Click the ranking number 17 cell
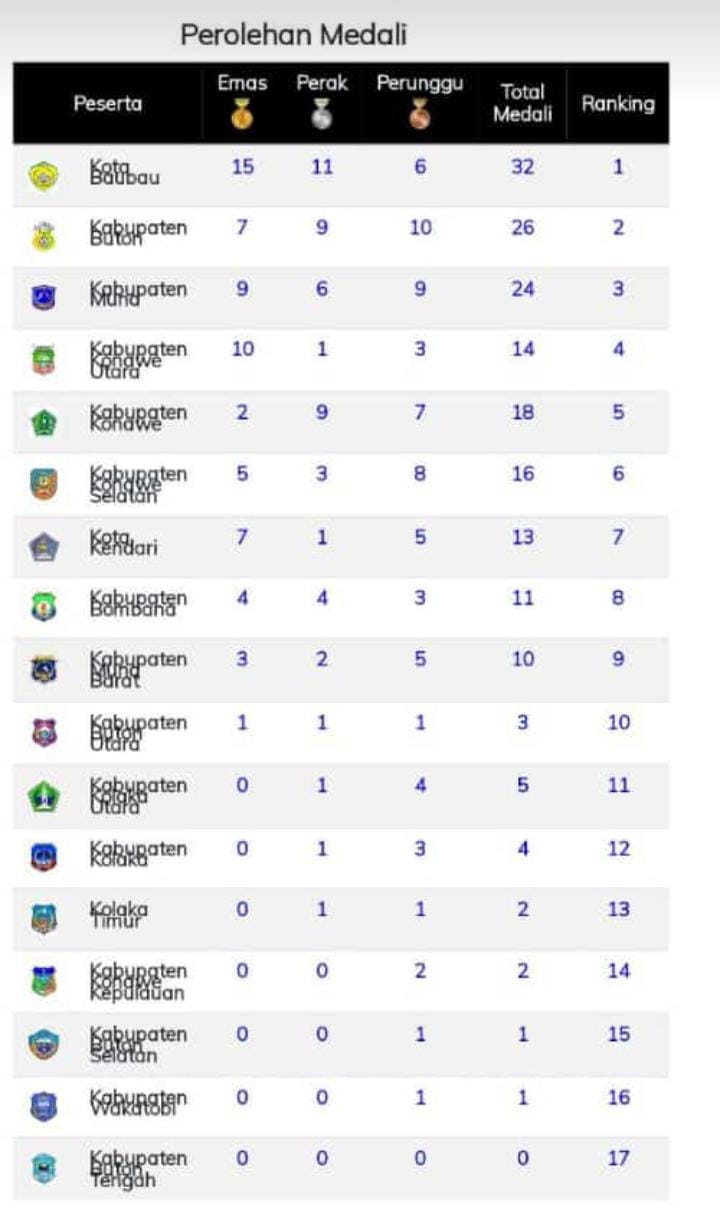Image resolution: width=720 pixels, height=1211 pixels. (618, 1158)
